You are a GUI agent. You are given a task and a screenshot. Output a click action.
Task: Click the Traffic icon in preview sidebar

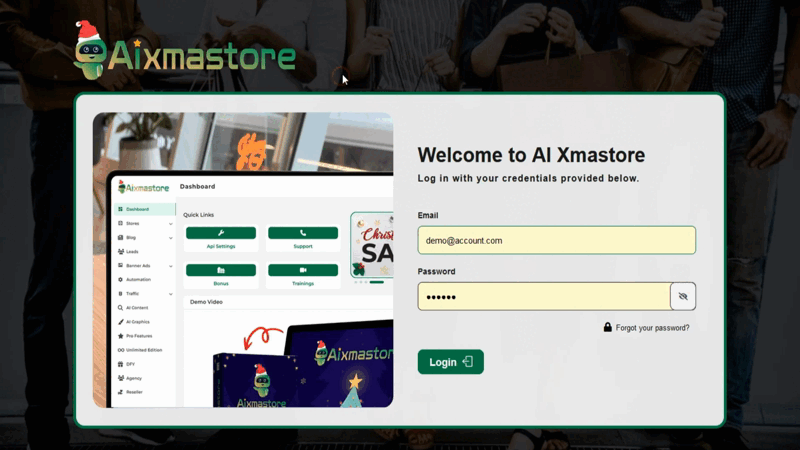coord(120,294)
